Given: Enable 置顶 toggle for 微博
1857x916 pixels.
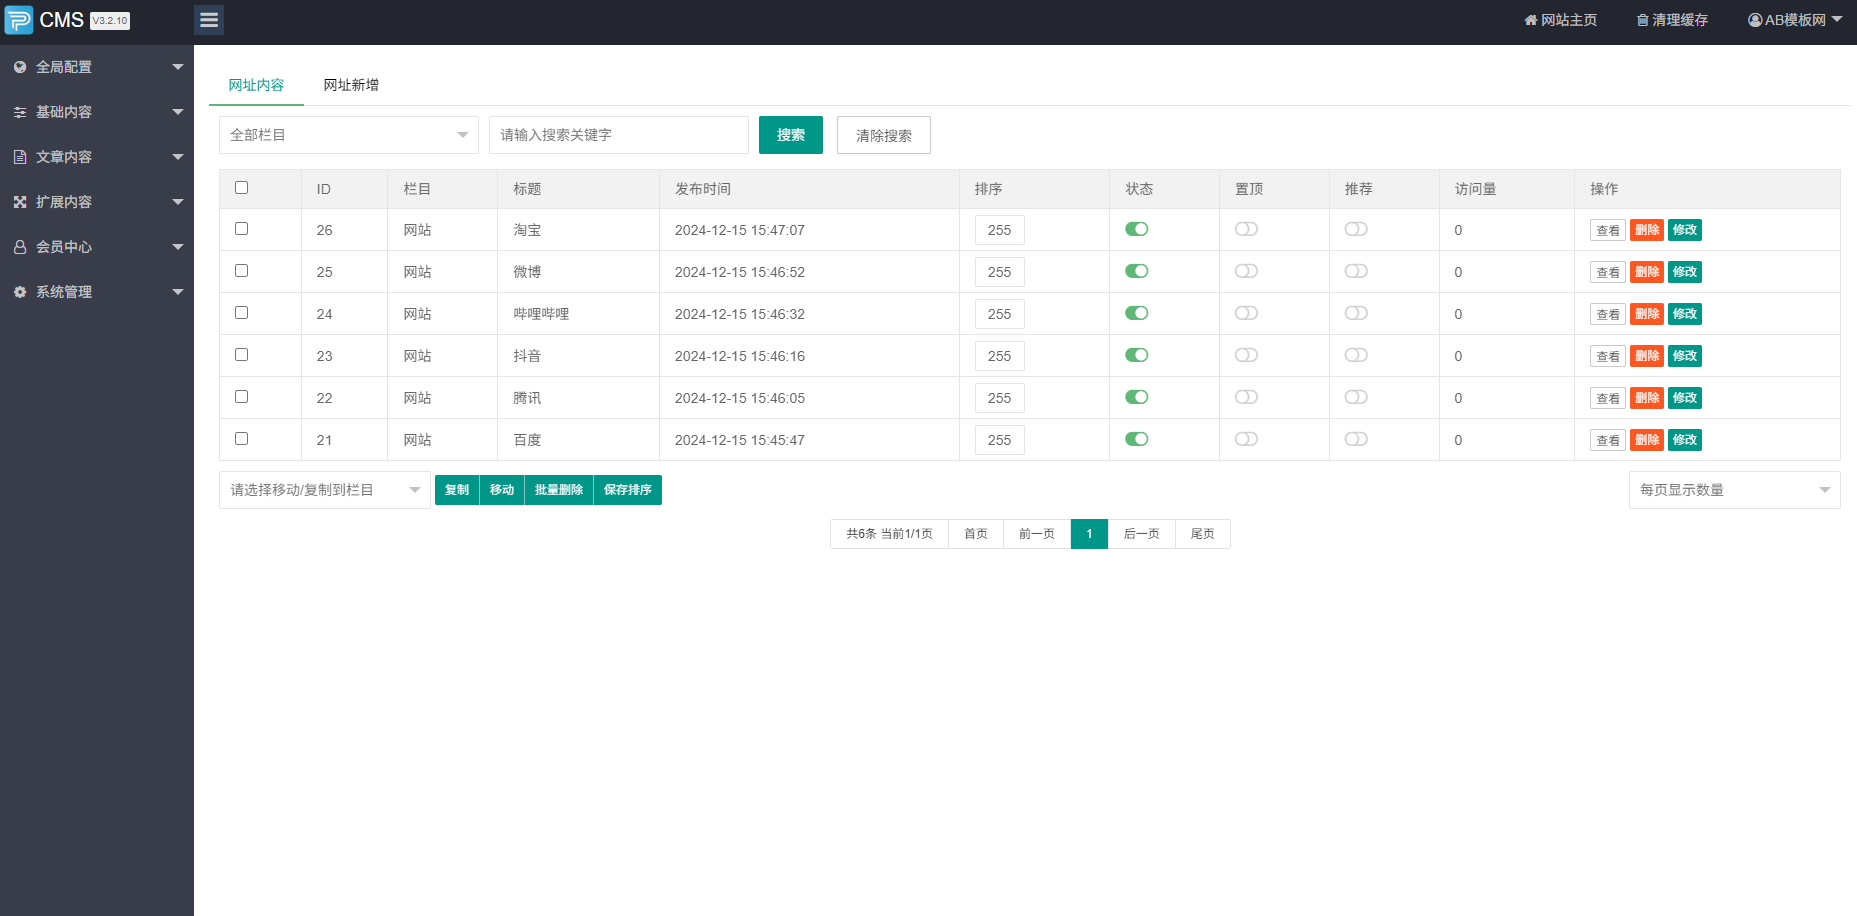Looking at the screenshot, I should click(1246, 271).
